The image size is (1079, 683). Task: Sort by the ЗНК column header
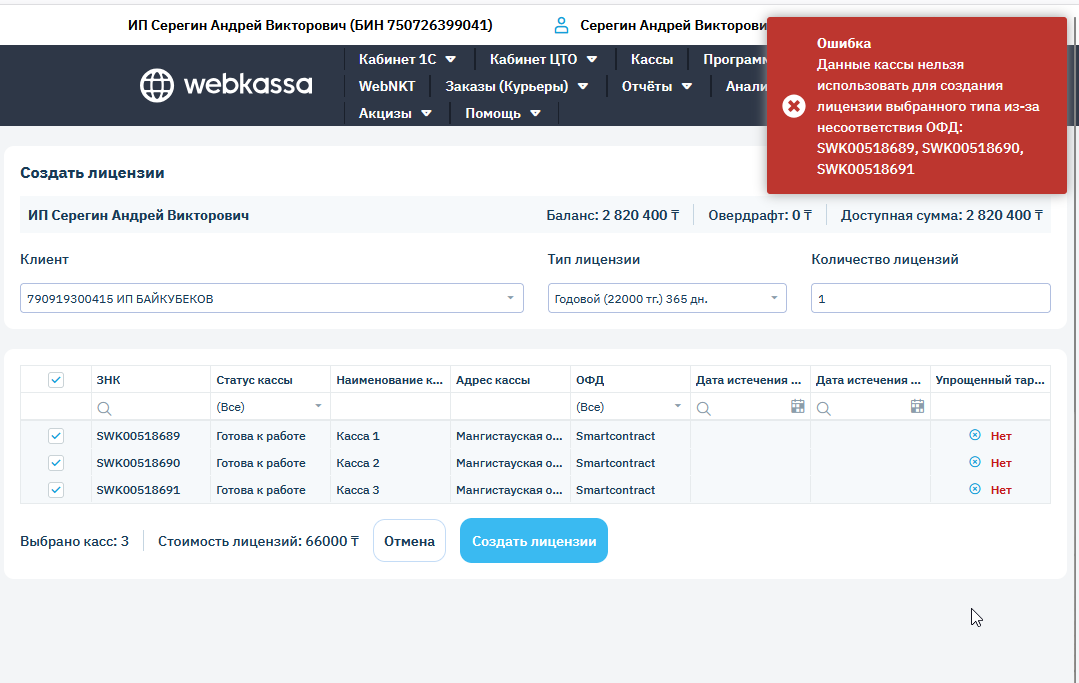pos(151,380)
